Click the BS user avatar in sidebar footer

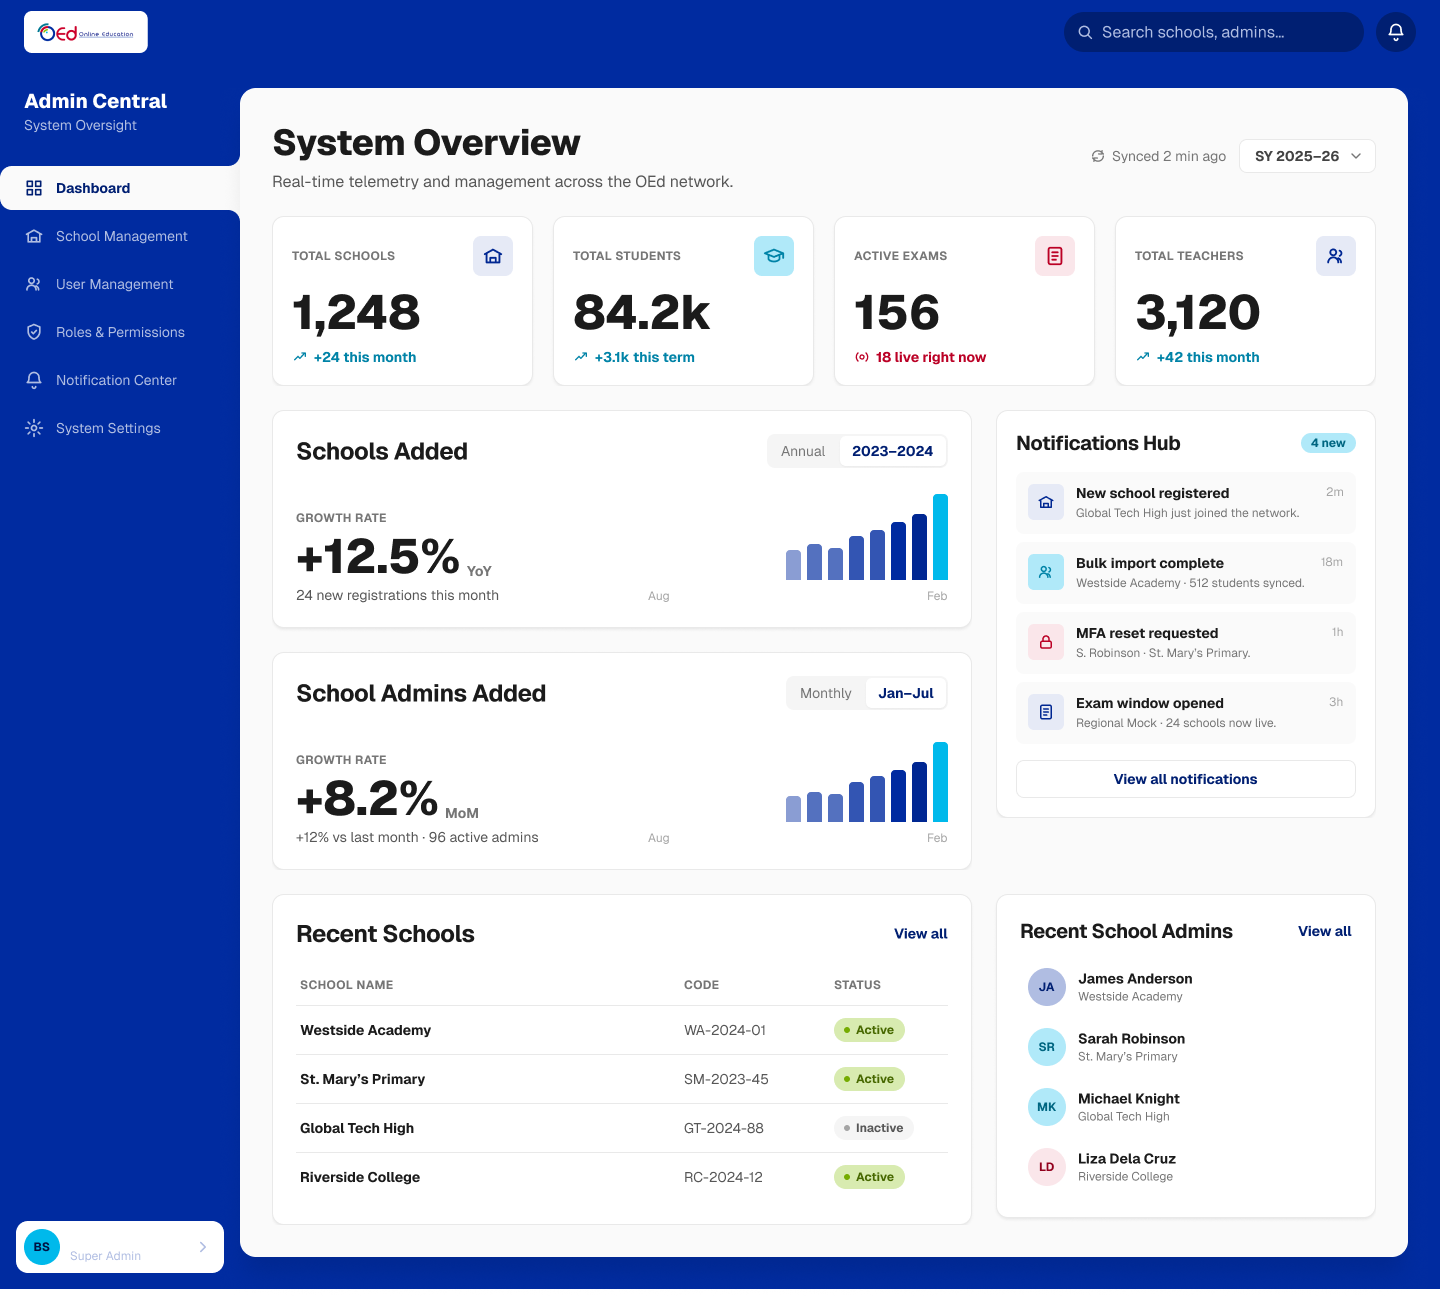[x=42, y=1247]
